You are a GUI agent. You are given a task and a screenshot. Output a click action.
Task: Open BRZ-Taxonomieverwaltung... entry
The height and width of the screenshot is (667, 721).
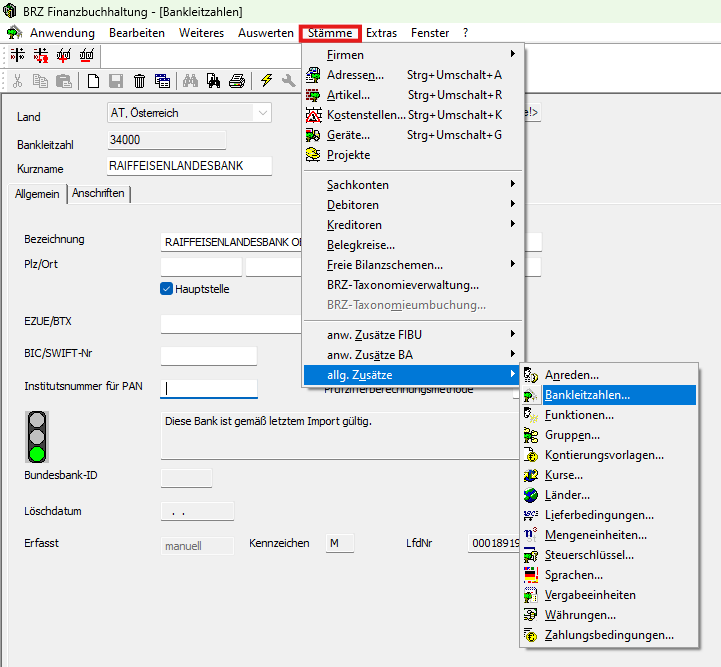pyautogui.click(x=413, y=285)
